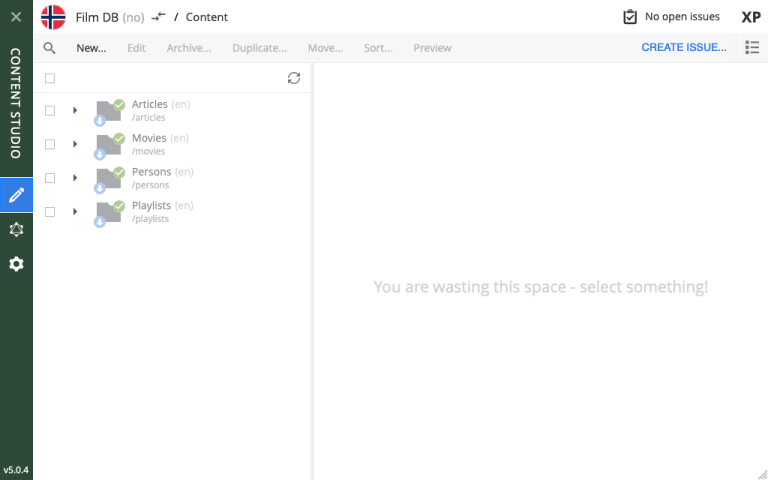Viewport: 768px width, 480px height.
Task: Click the layer switch arrows icon
Action: point(158,17)
